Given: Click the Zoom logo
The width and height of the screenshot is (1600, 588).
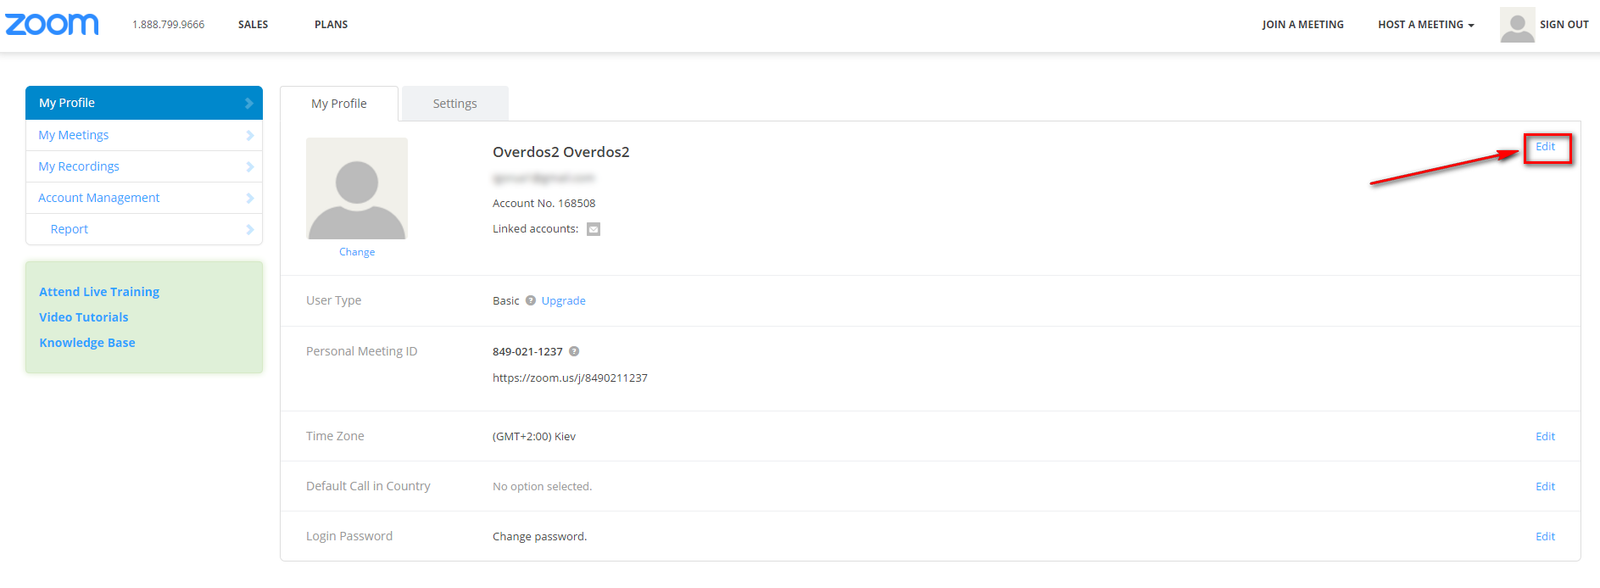Looking at the screenshot, I should pyautogui.click(x=52, y=24).
